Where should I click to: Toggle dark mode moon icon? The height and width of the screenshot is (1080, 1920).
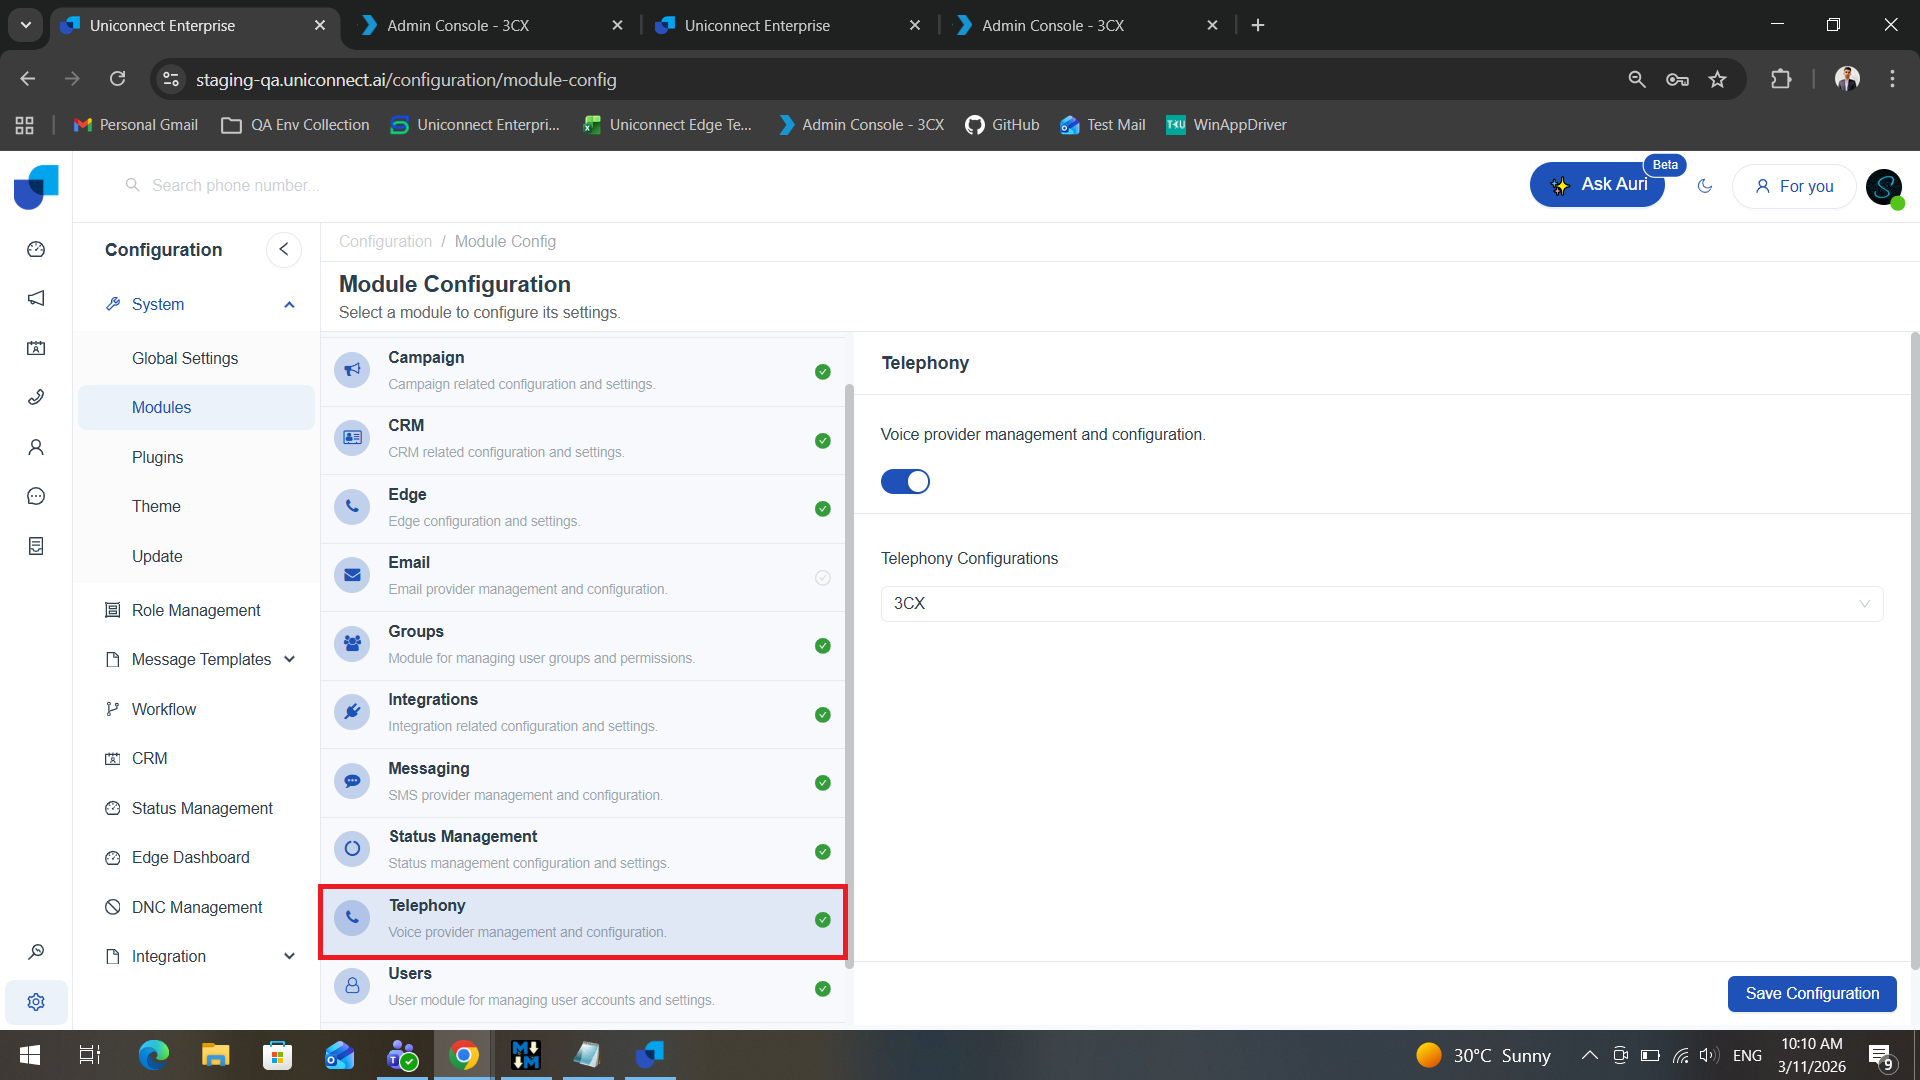1705,186
